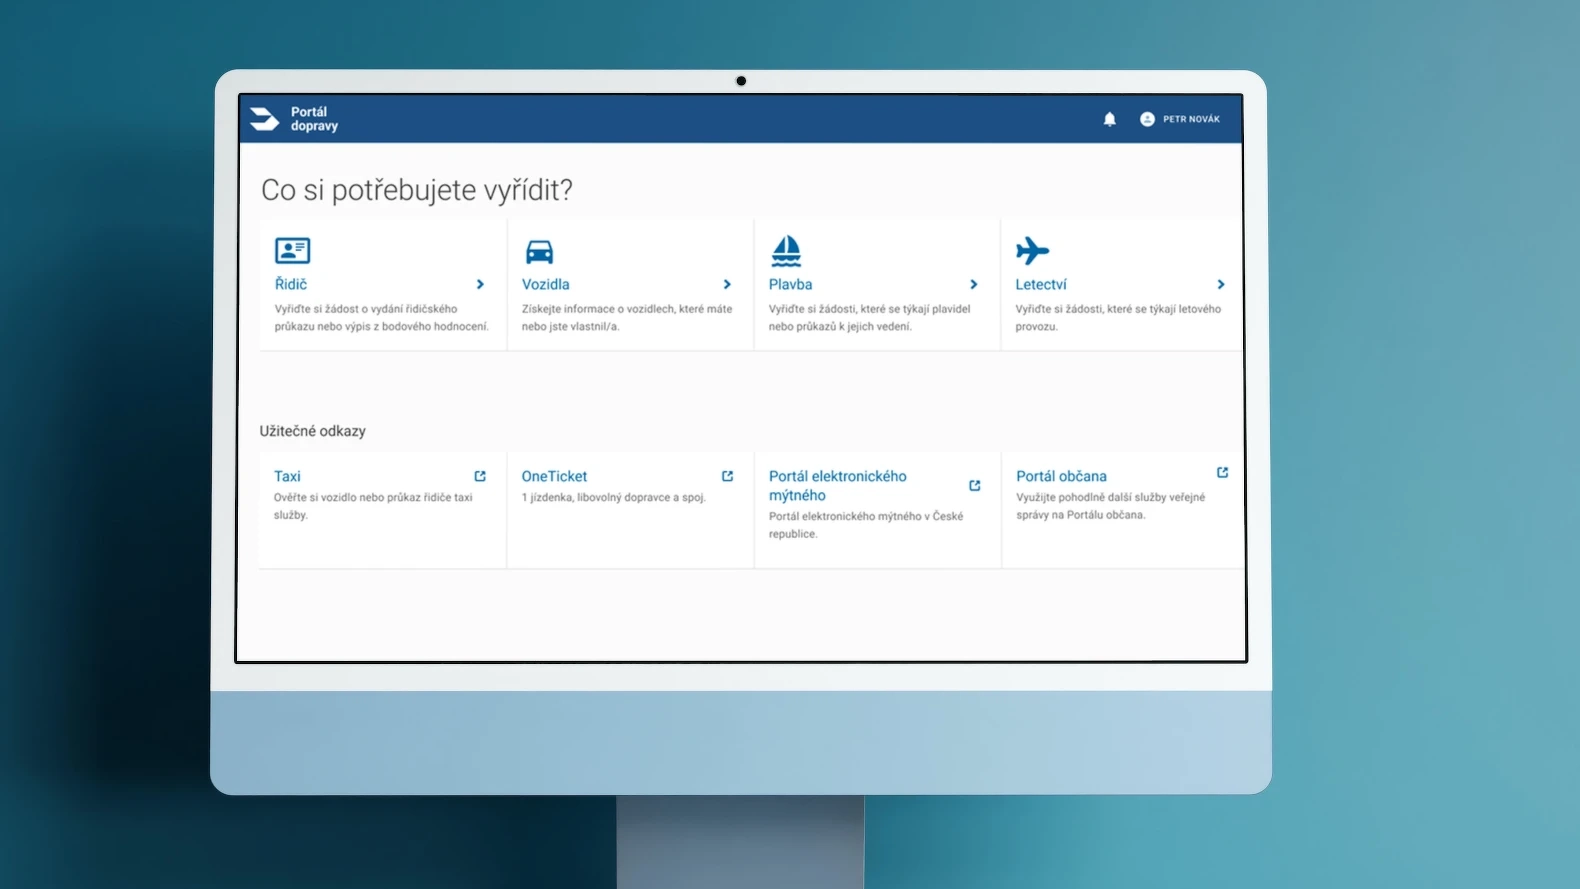Click the sailboat icon for Plavba
Viewport: 1580px width, 889px height.
(x=786, y=250)
